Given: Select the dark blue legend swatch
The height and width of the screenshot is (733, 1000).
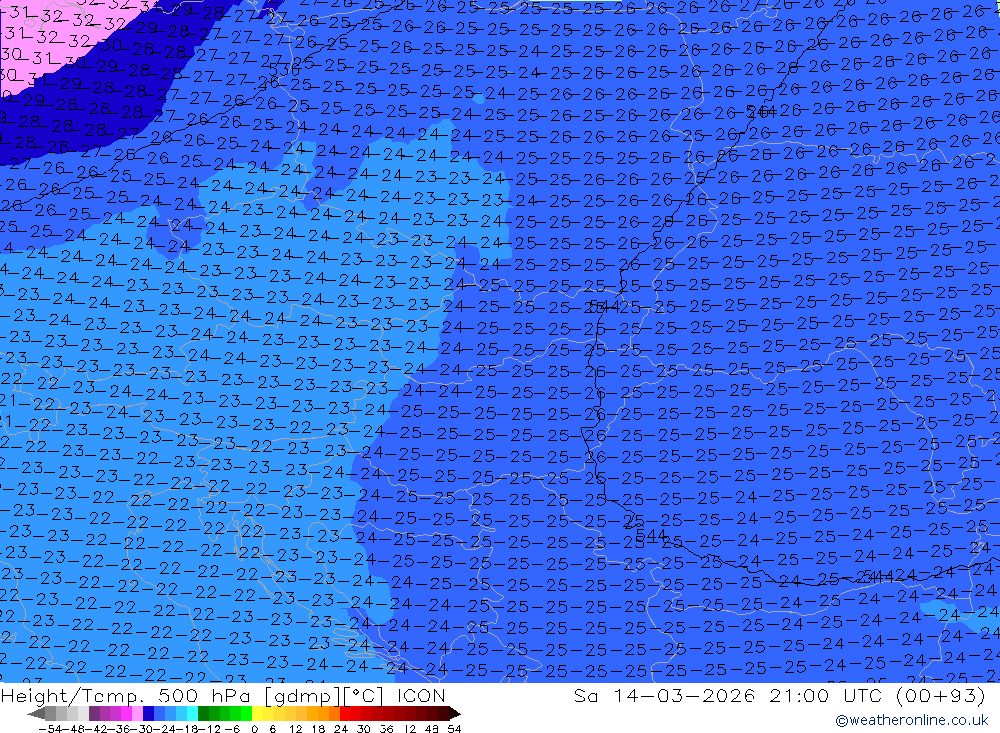Looking at the screenshot, I should click(148, 713).
